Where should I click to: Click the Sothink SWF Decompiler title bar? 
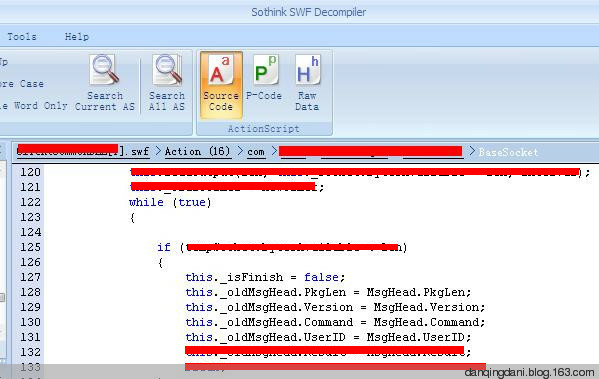coord(308,12)
